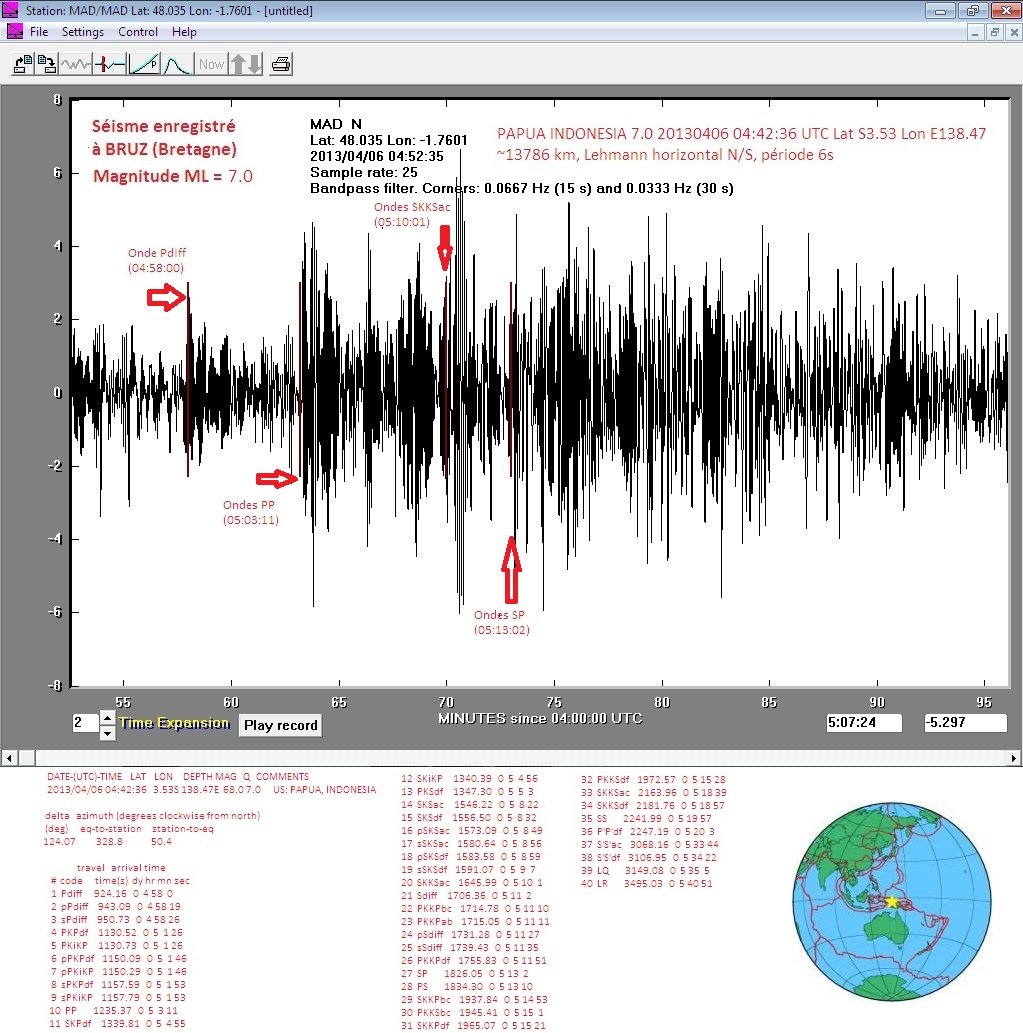Decrease Time Expansion with down arrow

pos(108,733)
